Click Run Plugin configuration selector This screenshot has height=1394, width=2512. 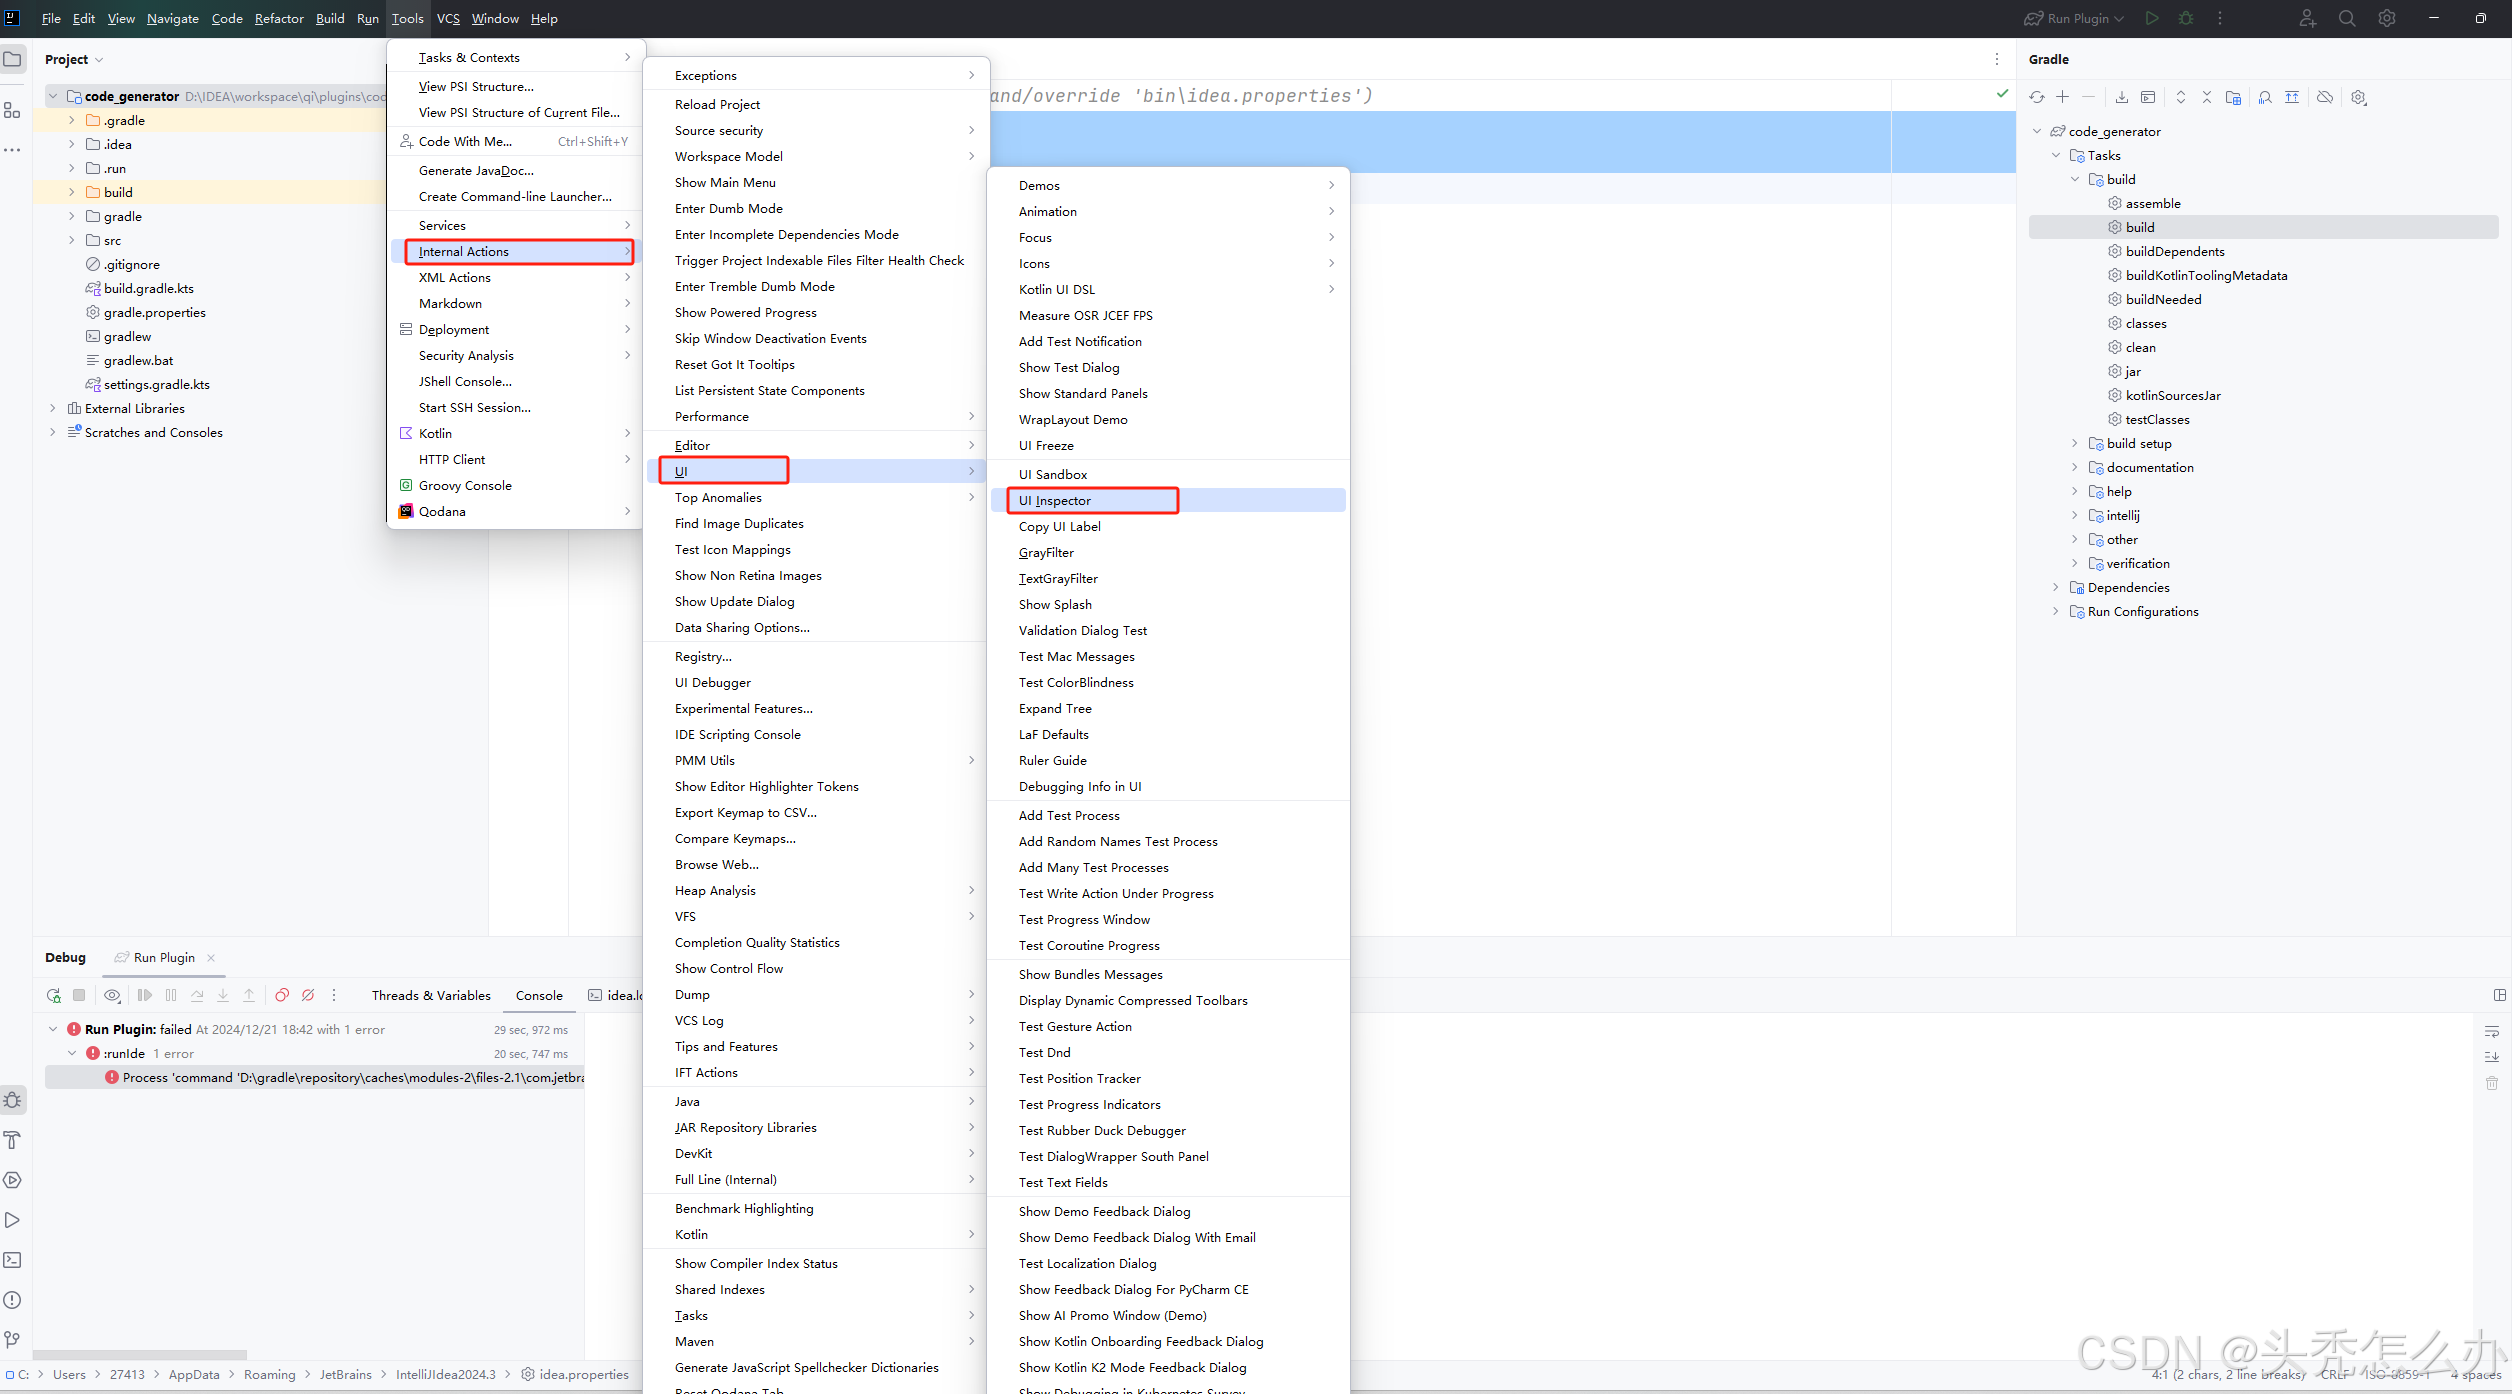click(2076, 18)
